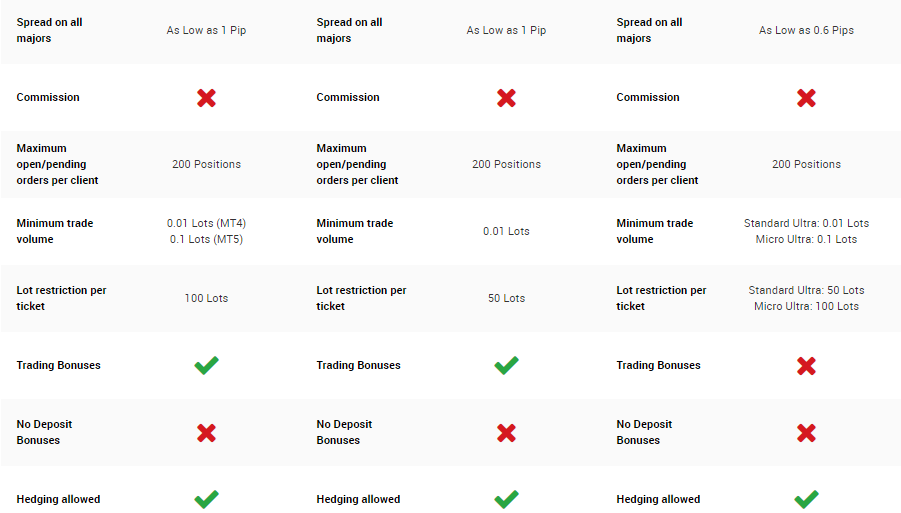Select the "As Low as 0.6 Pips" spread value
The width and height of the screenshot is (901, 513).
point(806,31)
